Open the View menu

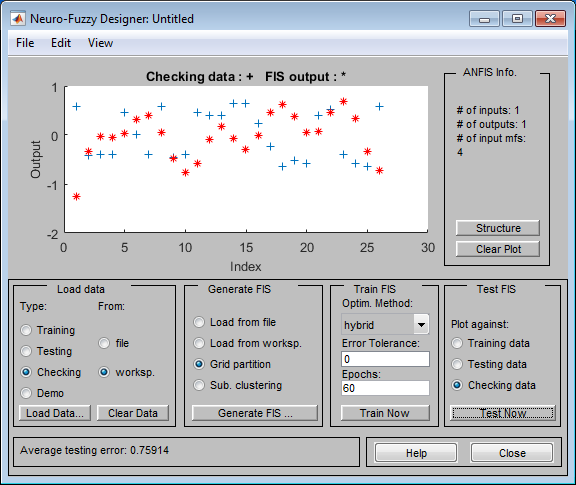tap(100, 43)
